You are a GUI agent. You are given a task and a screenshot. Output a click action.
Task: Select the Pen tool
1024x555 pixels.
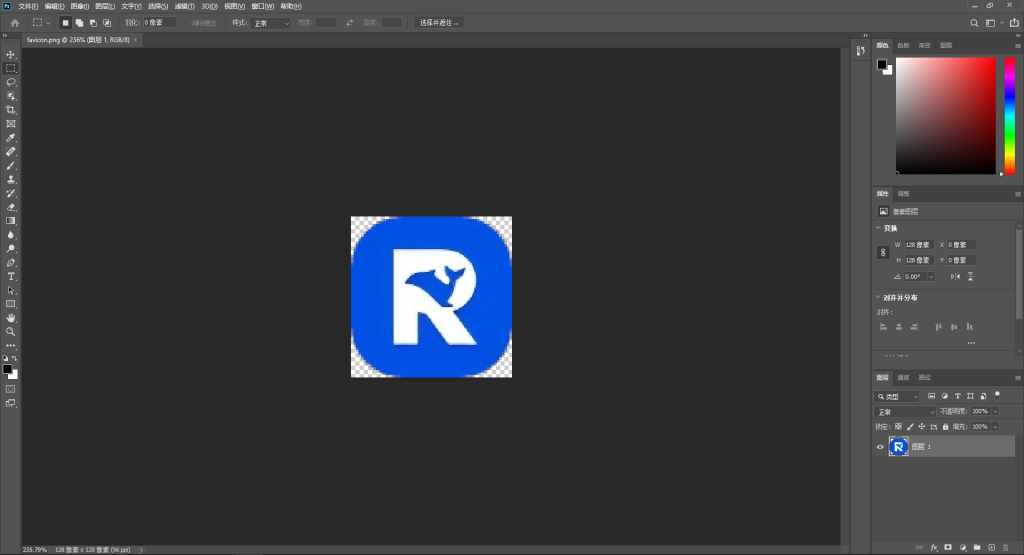tap(10, 262)
